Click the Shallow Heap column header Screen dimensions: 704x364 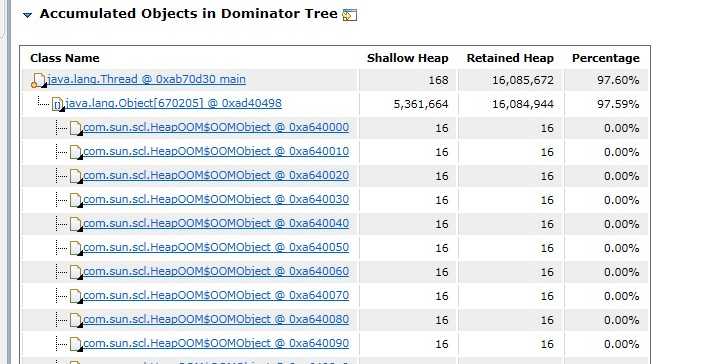(407, 58)
